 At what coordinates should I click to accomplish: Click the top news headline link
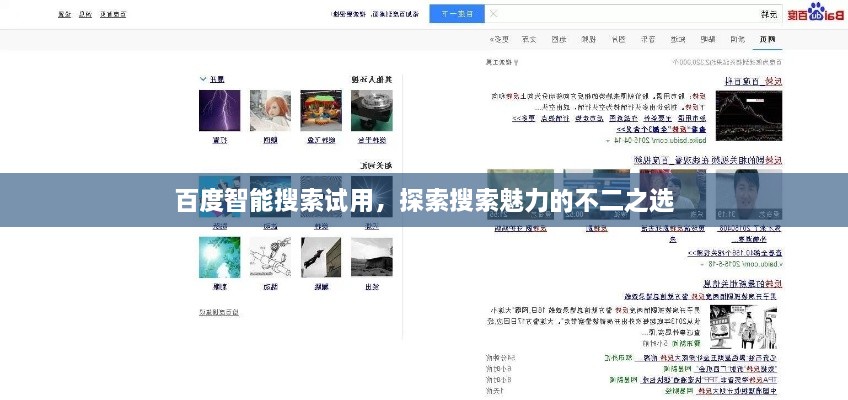[x=700, y=296]
